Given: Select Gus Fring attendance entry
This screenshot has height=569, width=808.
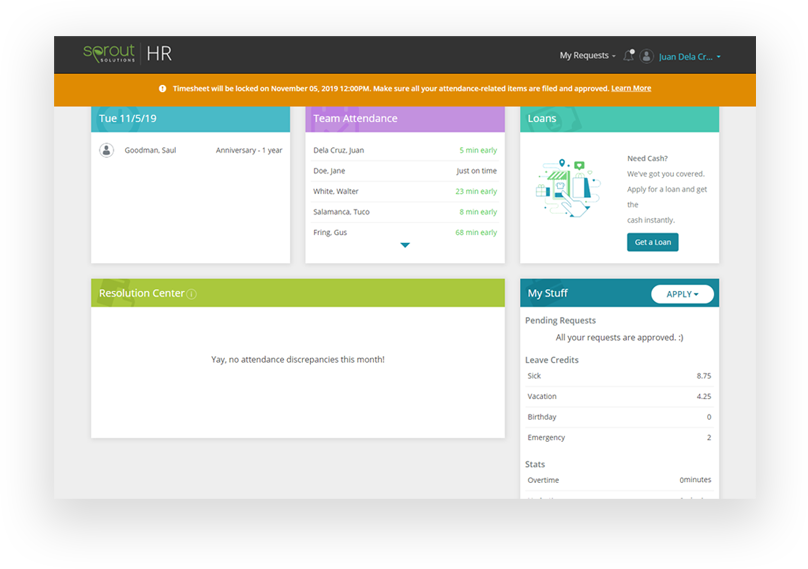Looking at the screenshot, I should coord(404,232).
